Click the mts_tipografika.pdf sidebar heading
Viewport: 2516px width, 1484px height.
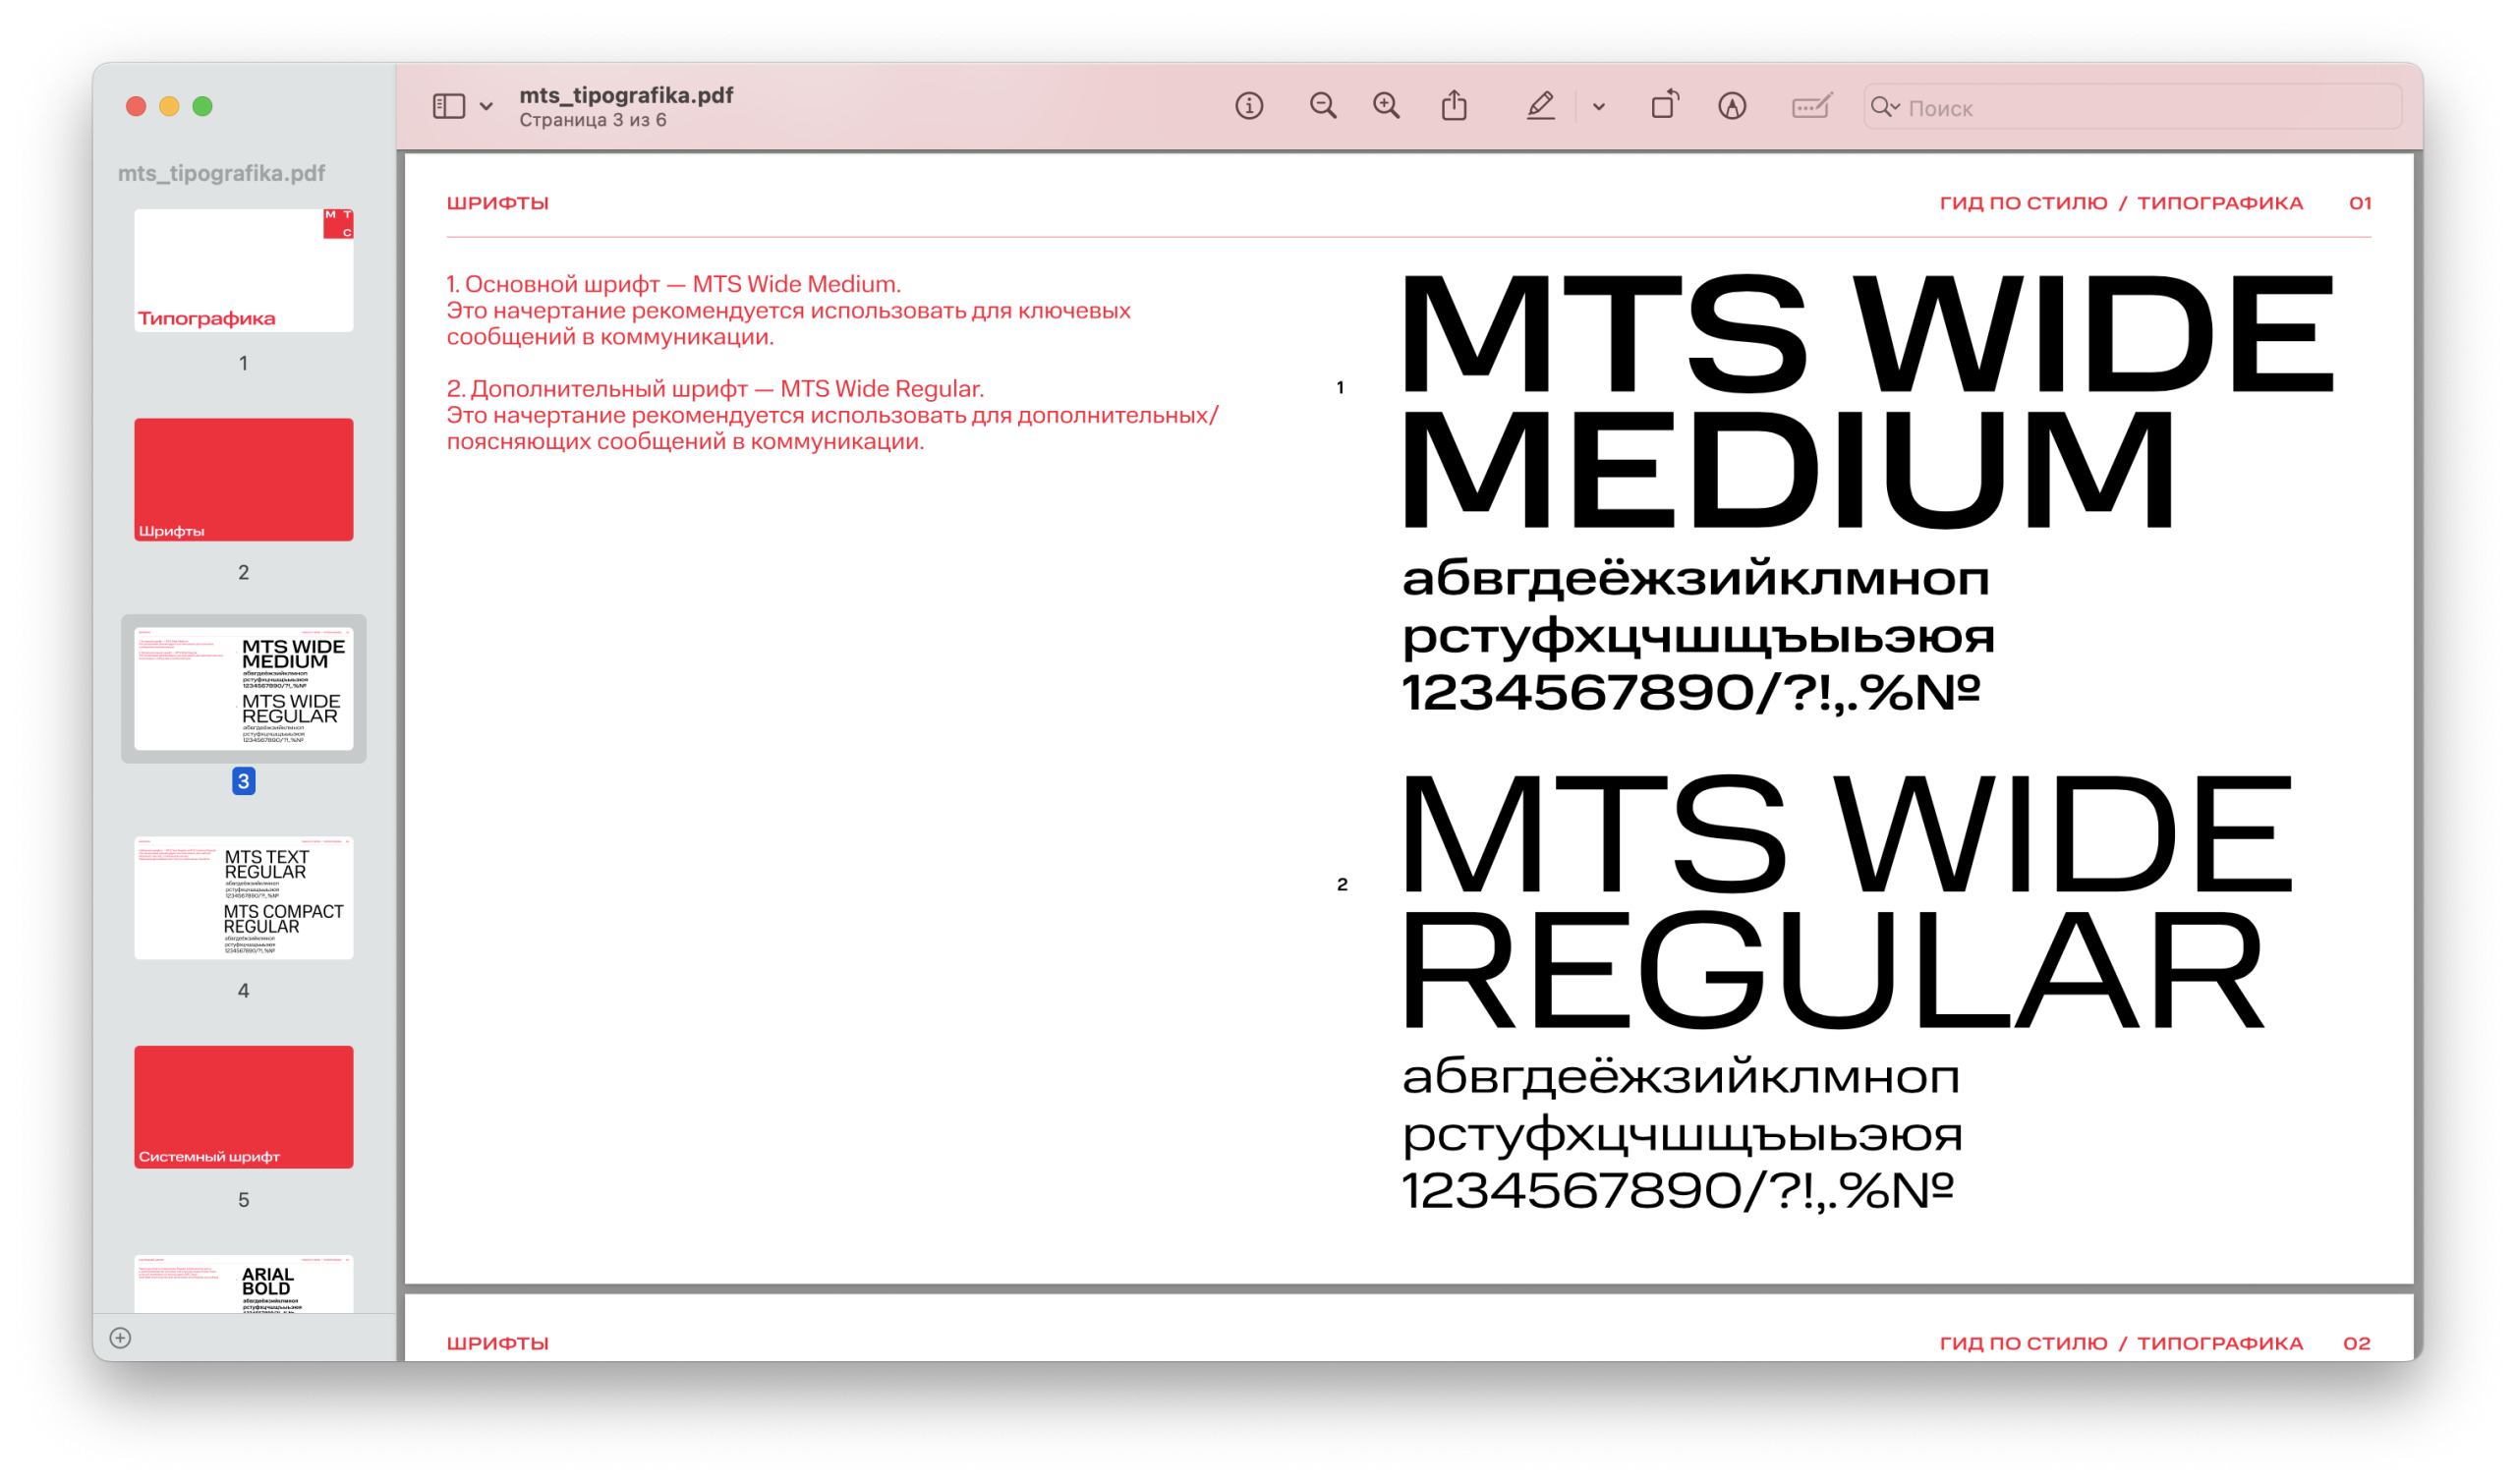pos(221,173)
